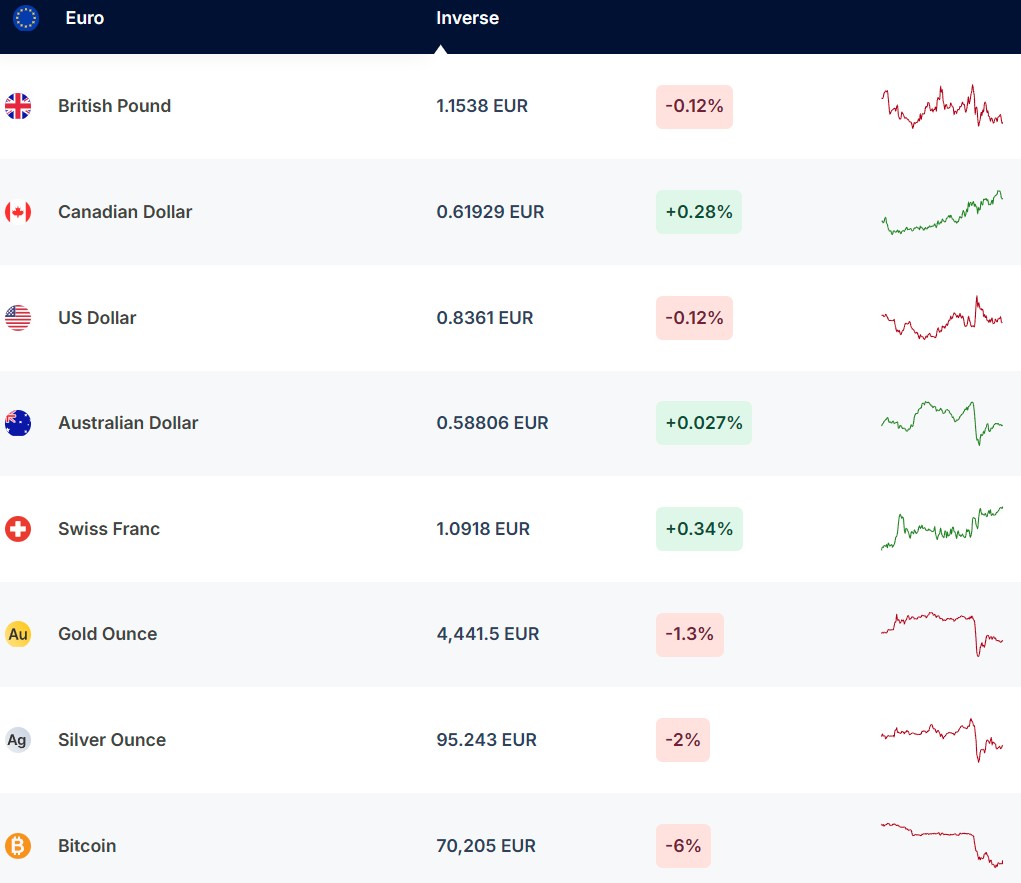The width and height of the screenshot is (1021, 883).
Task: Open the British Pound link
Action: click(114, 106)
